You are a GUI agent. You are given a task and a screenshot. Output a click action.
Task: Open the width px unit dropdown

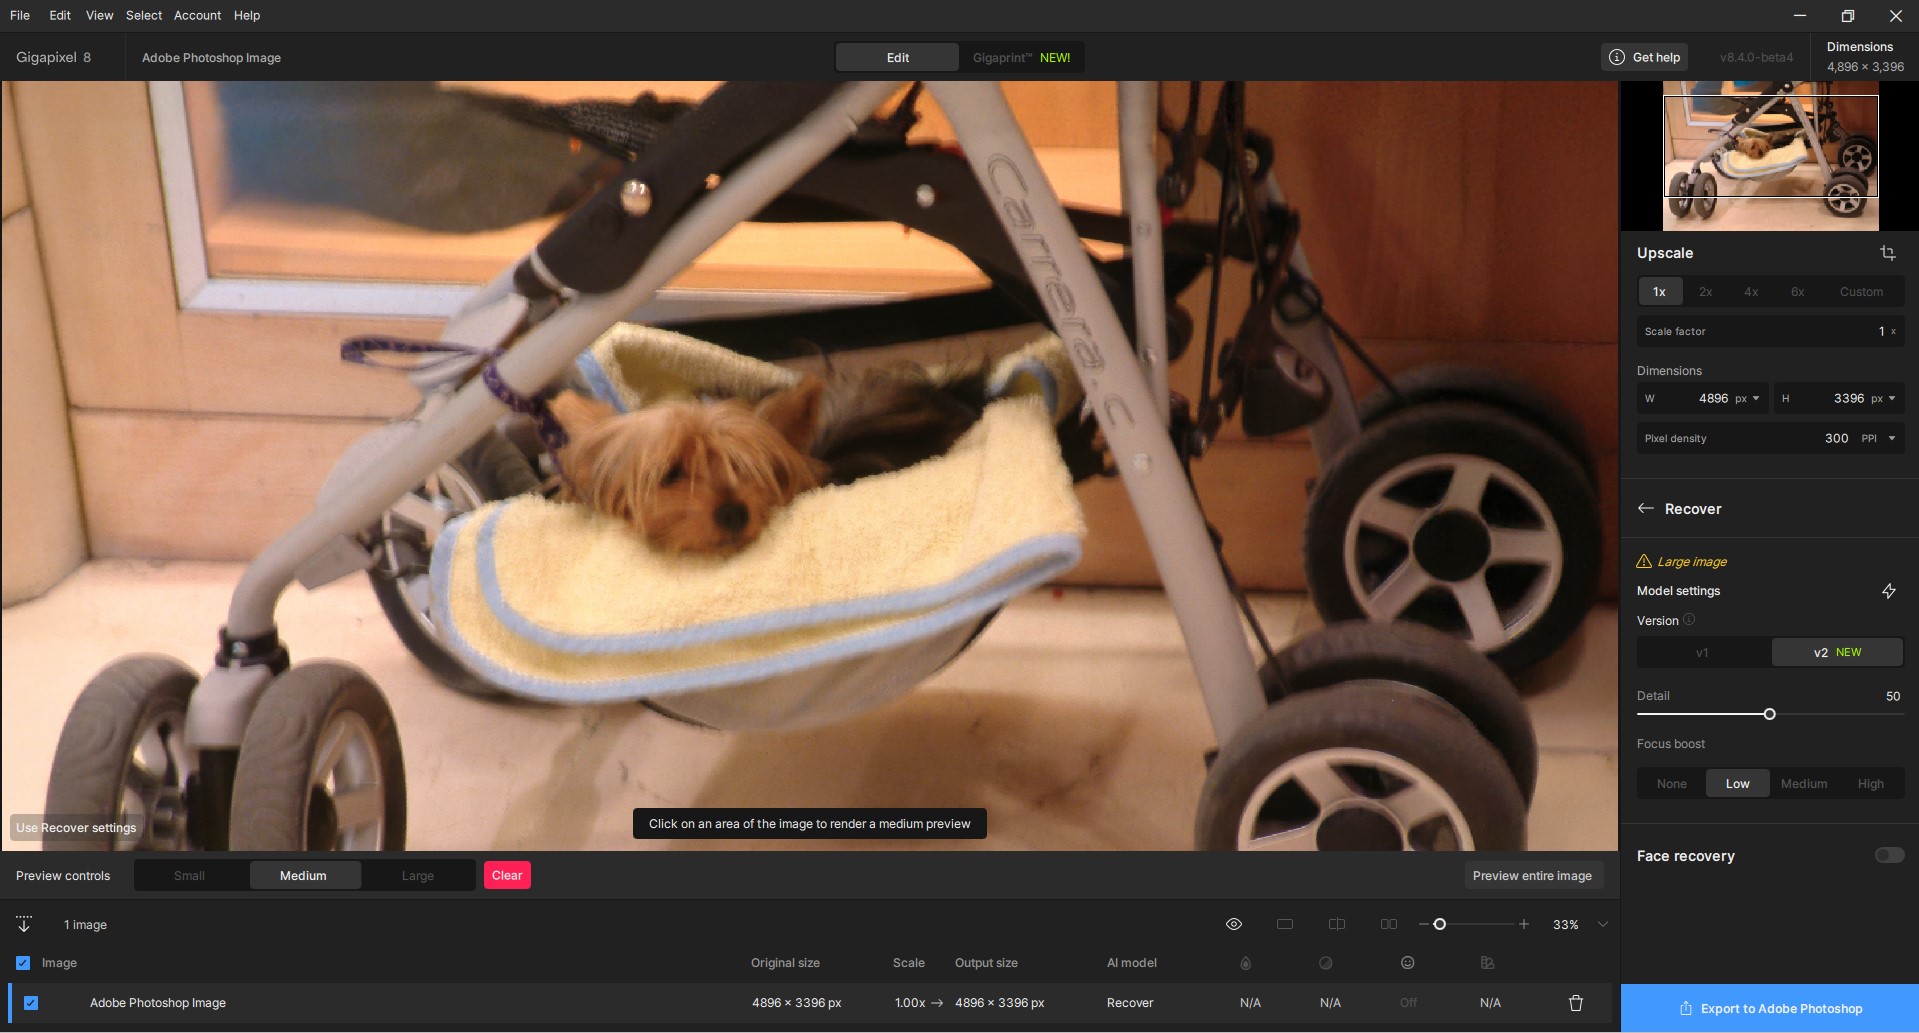(1755, 398)
